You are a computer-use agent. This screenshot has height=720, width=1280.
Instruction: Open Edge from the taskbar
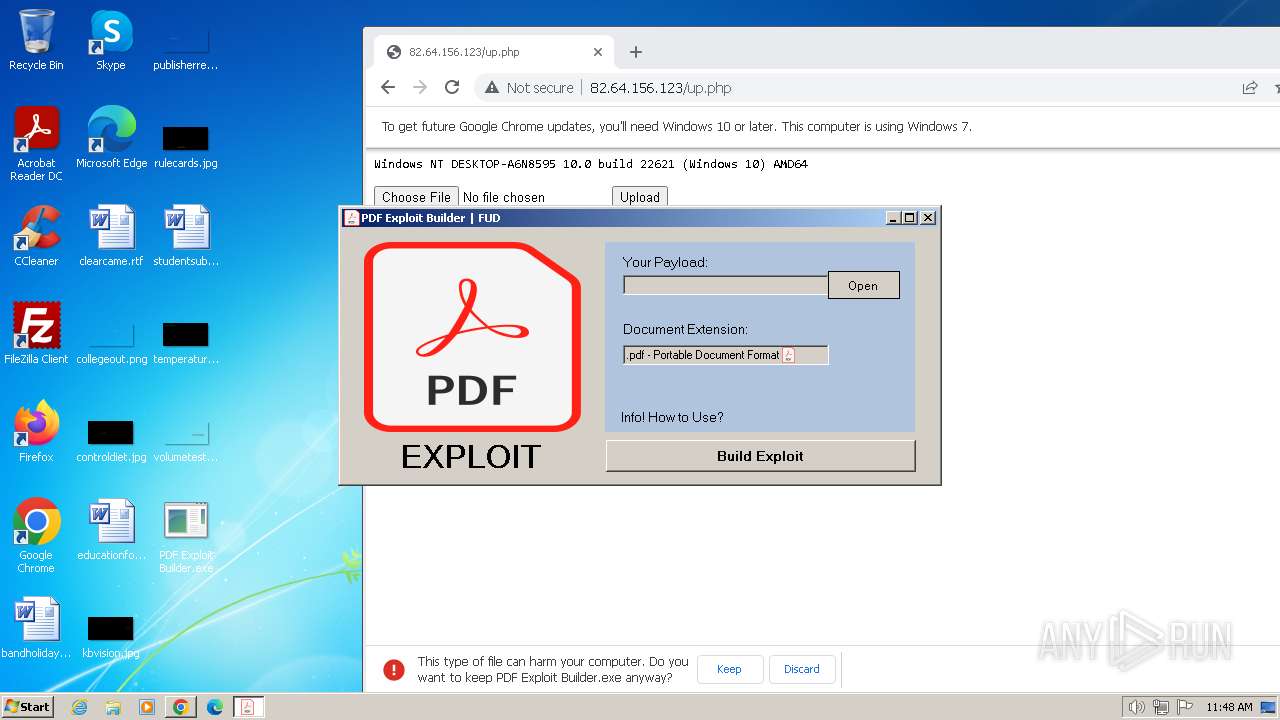click(x=214, y=707)
